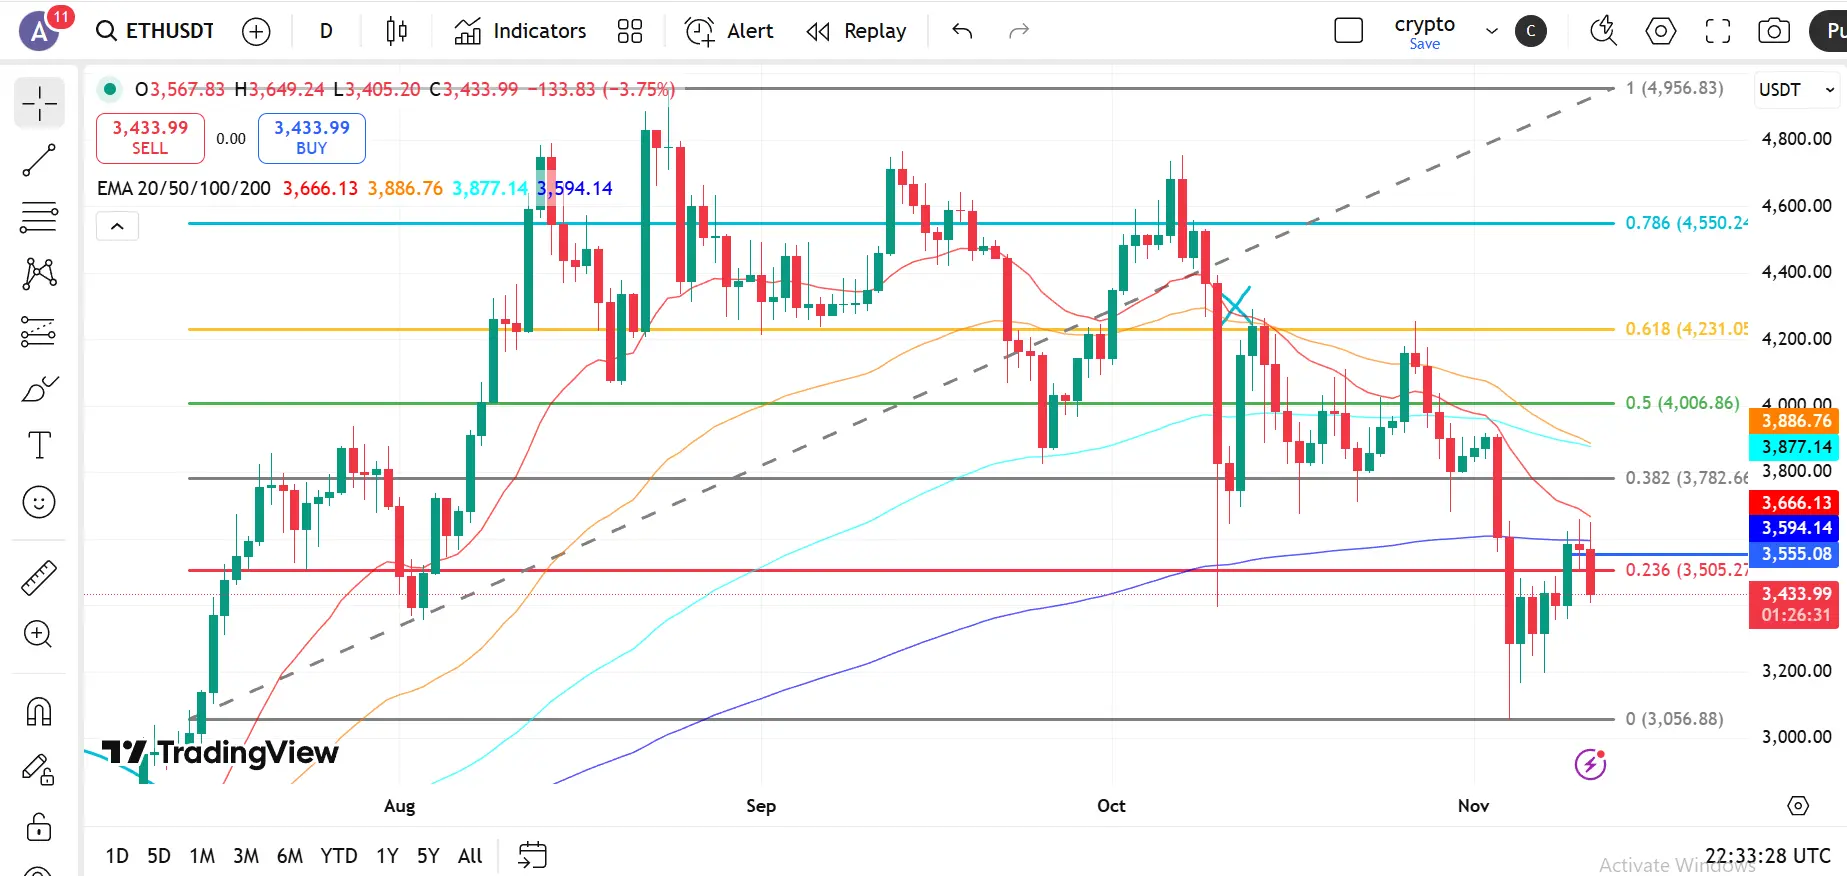This screenshot has height=876, width=1847.
Task: Open the layout setup selector
Action: click(x=1349, y=32)
